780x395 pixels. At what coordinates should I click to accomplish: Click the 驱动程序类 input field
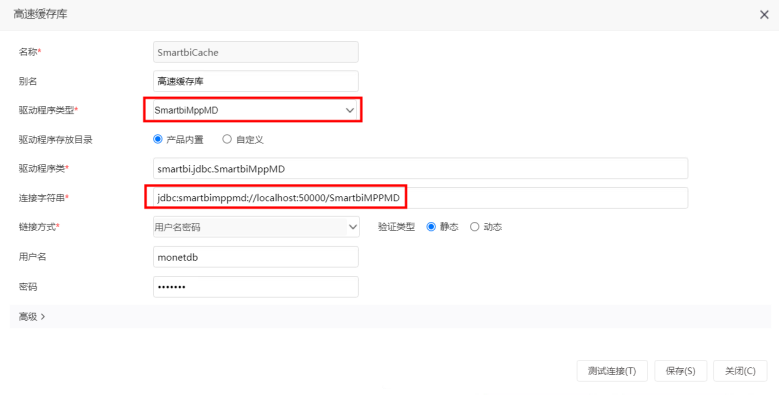click(420, 169)
